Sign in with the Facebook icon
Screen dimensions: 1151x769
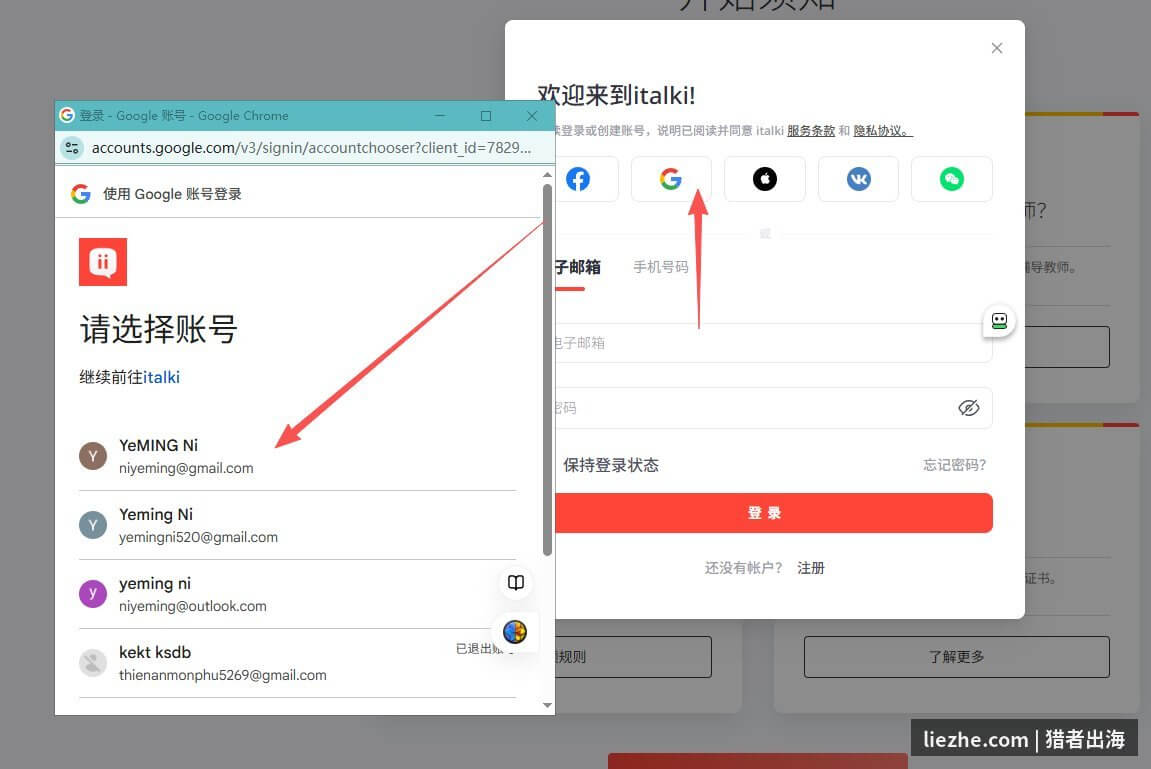(578, 179)
